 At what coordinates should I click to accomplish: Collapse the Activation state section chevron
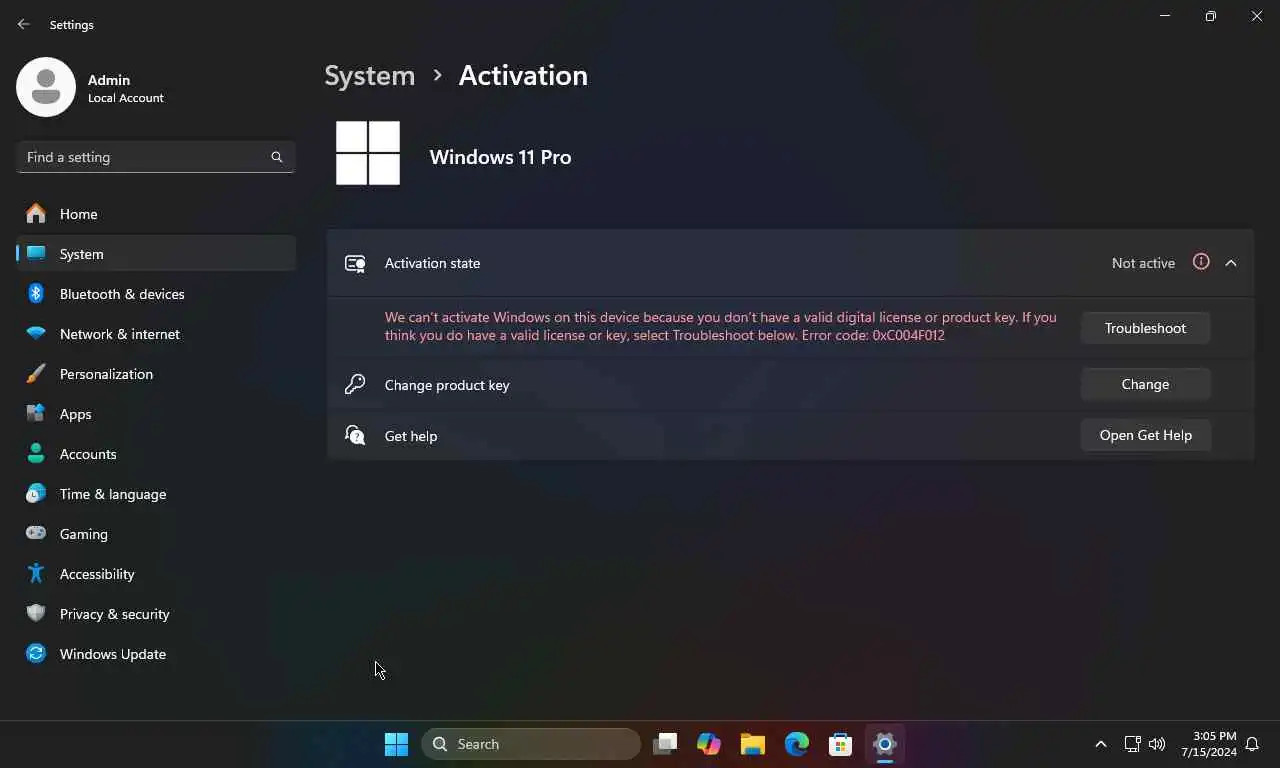coord(1231,263)
